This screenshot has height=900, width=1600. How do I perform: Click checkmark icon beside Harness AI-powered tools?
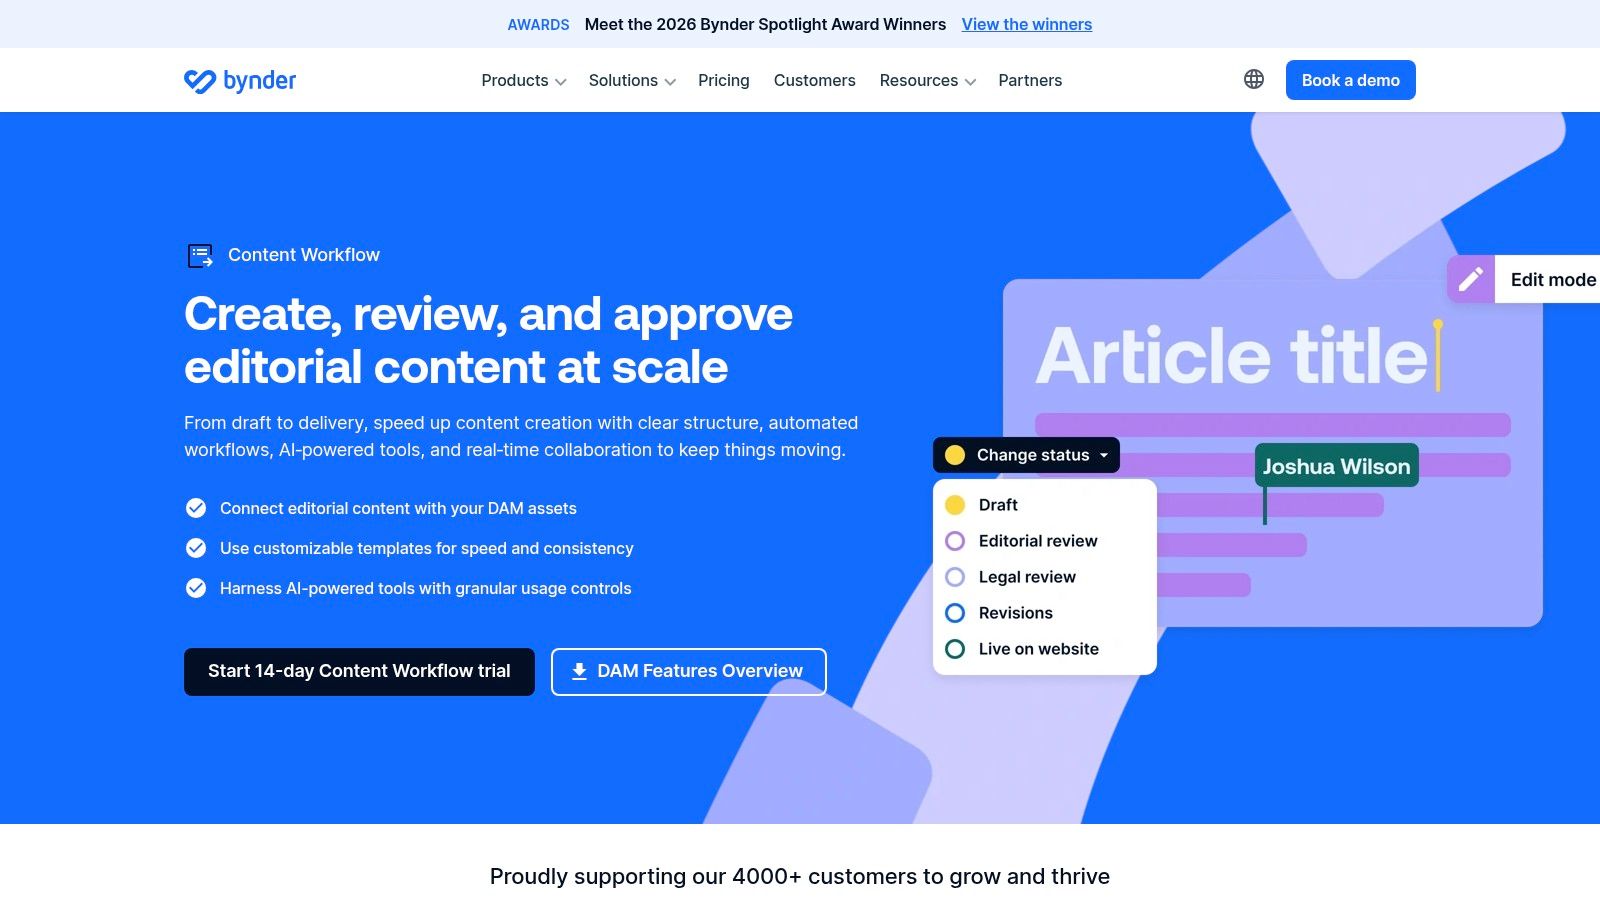[196, 588]
